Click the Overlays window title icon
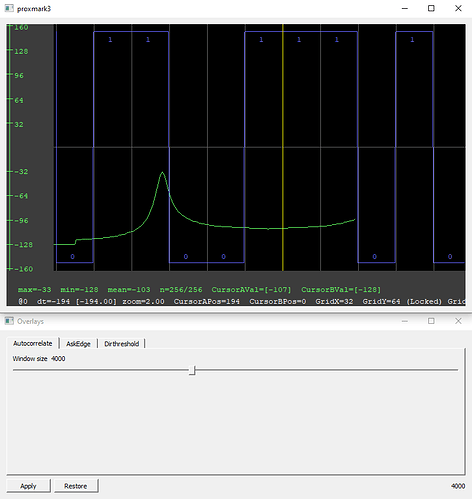 (9, 321)
